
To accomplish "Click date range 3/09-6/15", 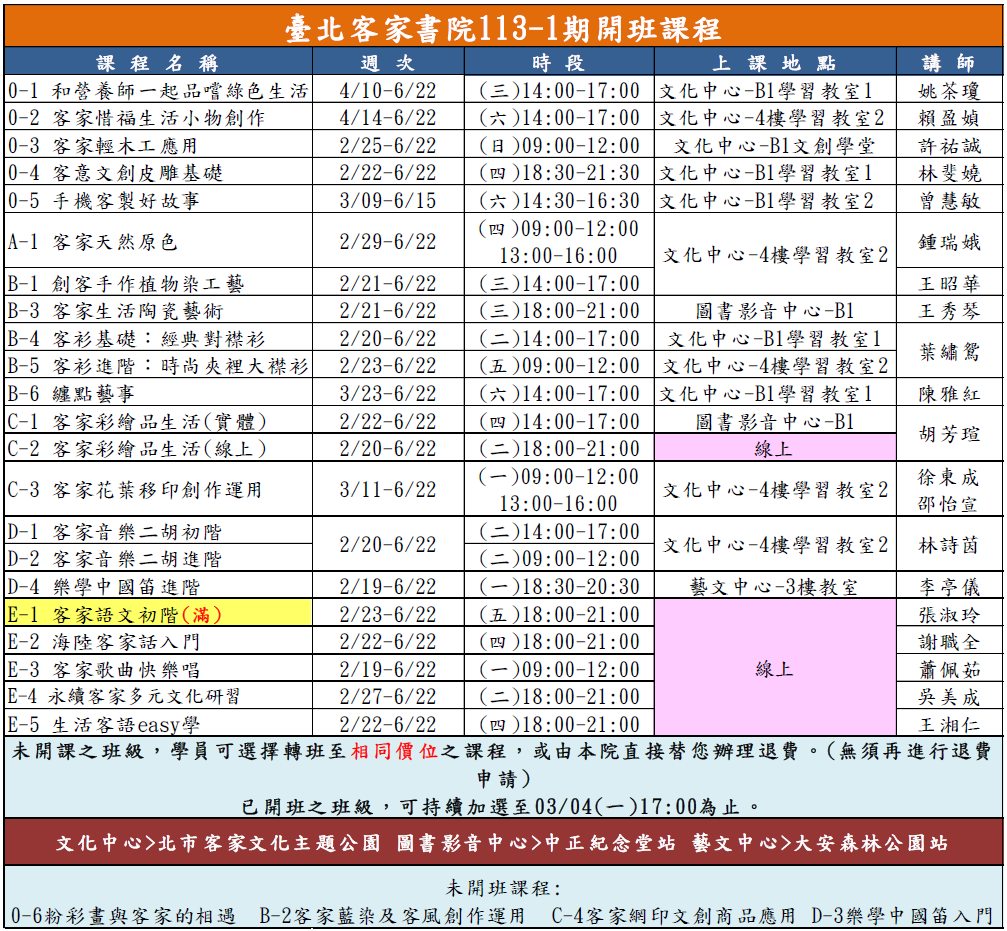I will [388, 200].
